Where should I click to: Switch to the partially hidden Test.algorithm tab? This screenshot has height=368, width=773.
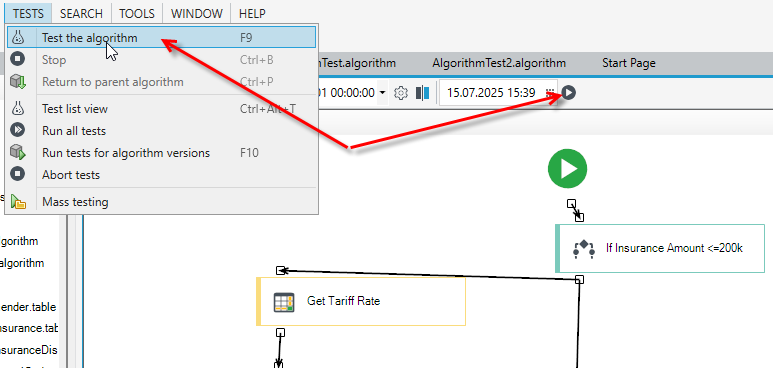[357, 63]
